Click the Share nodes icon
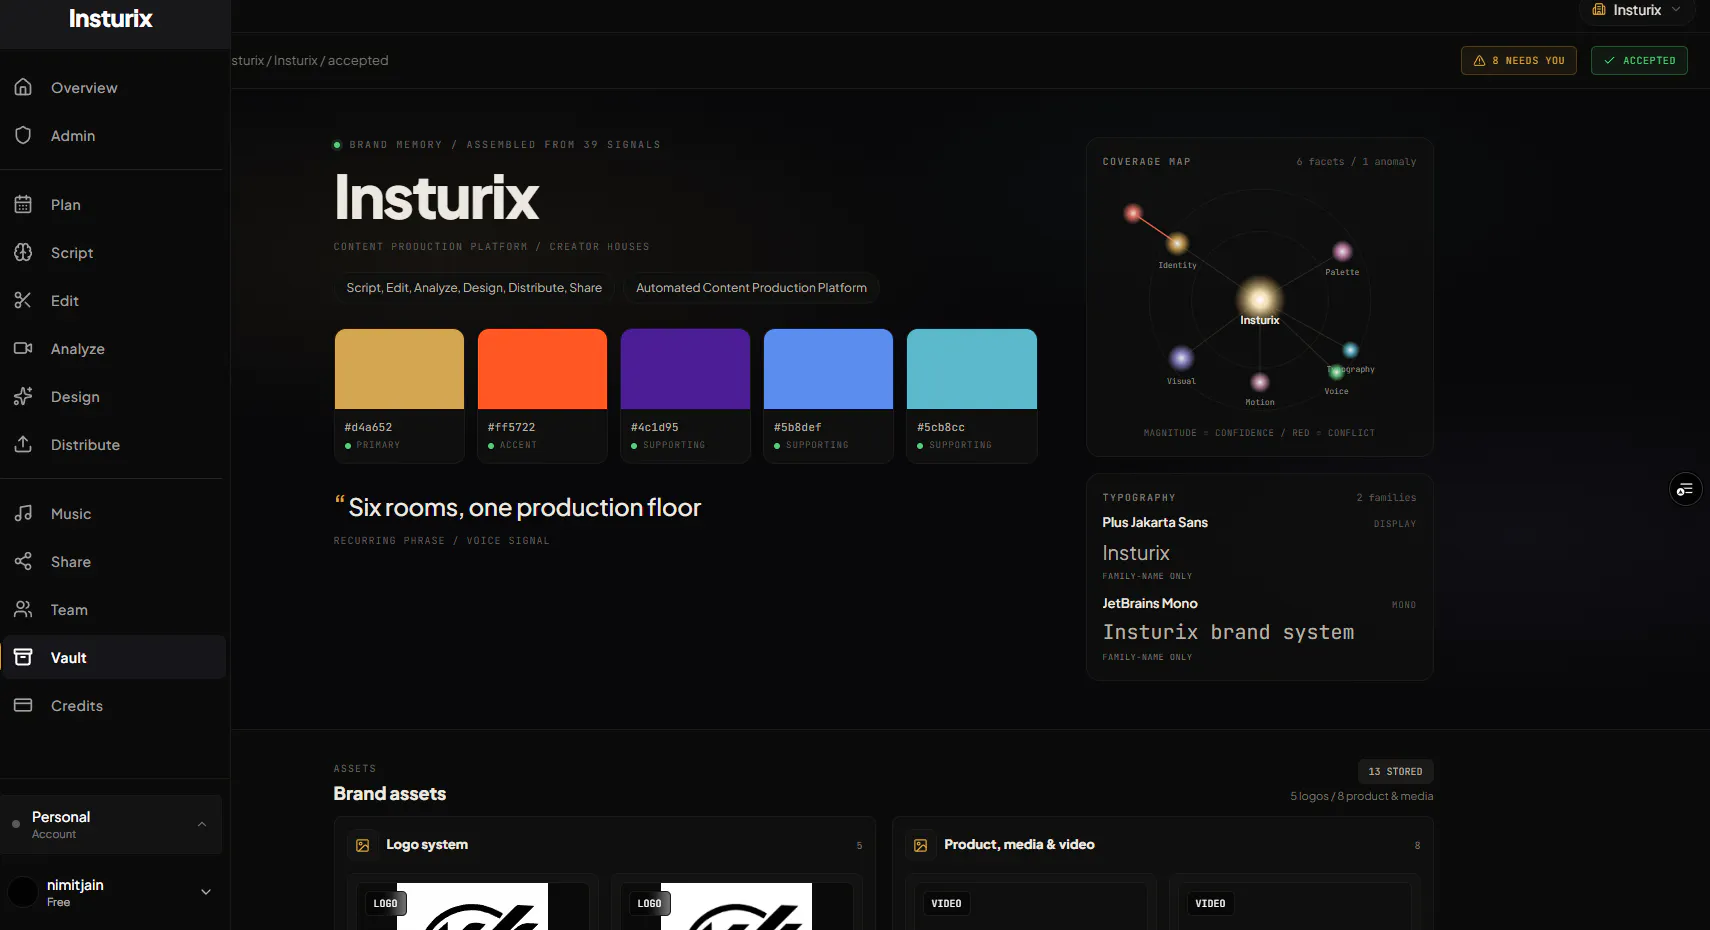 pyautogui.click(x=23, y=561)
